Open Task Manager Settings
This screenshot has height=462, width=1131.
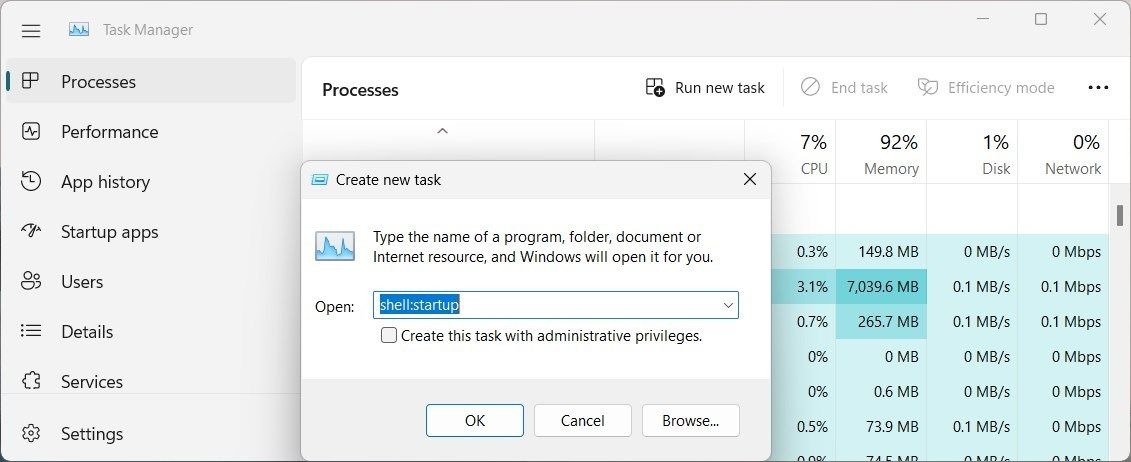coord(151,433)
